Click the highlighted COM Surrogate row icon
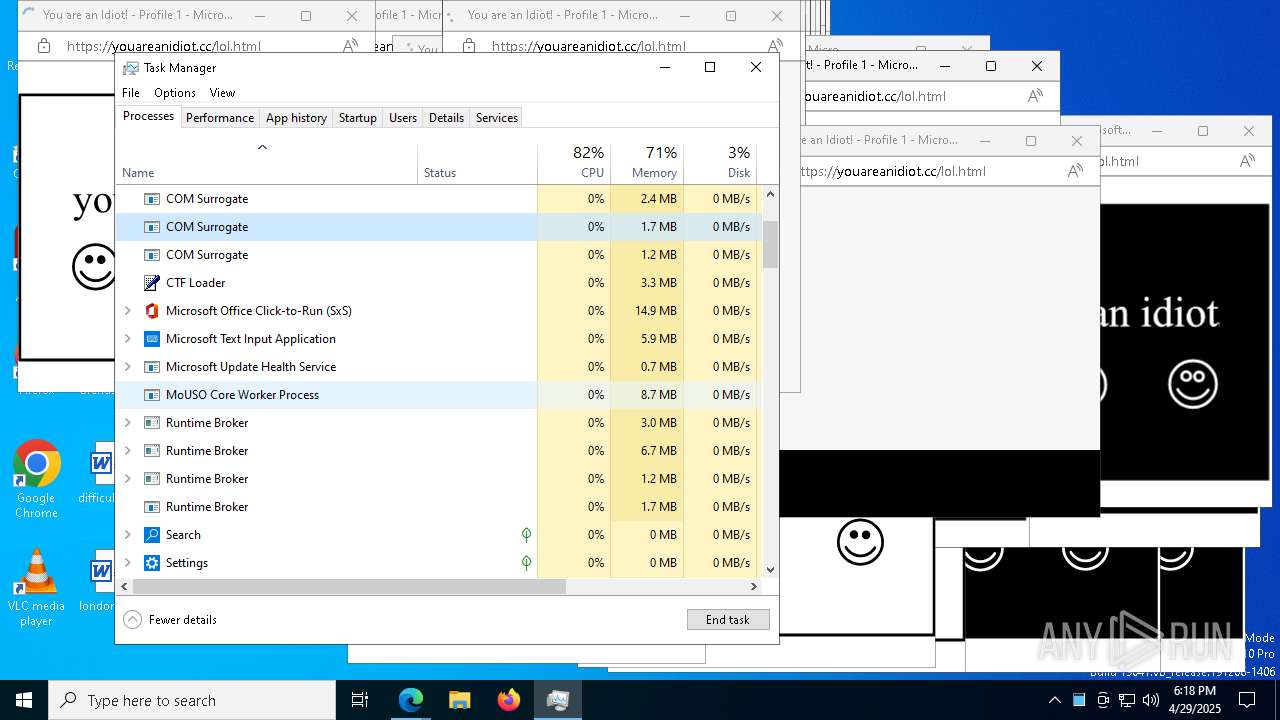Viewport: 1280px width, 720px height. (x=152, y=227)
